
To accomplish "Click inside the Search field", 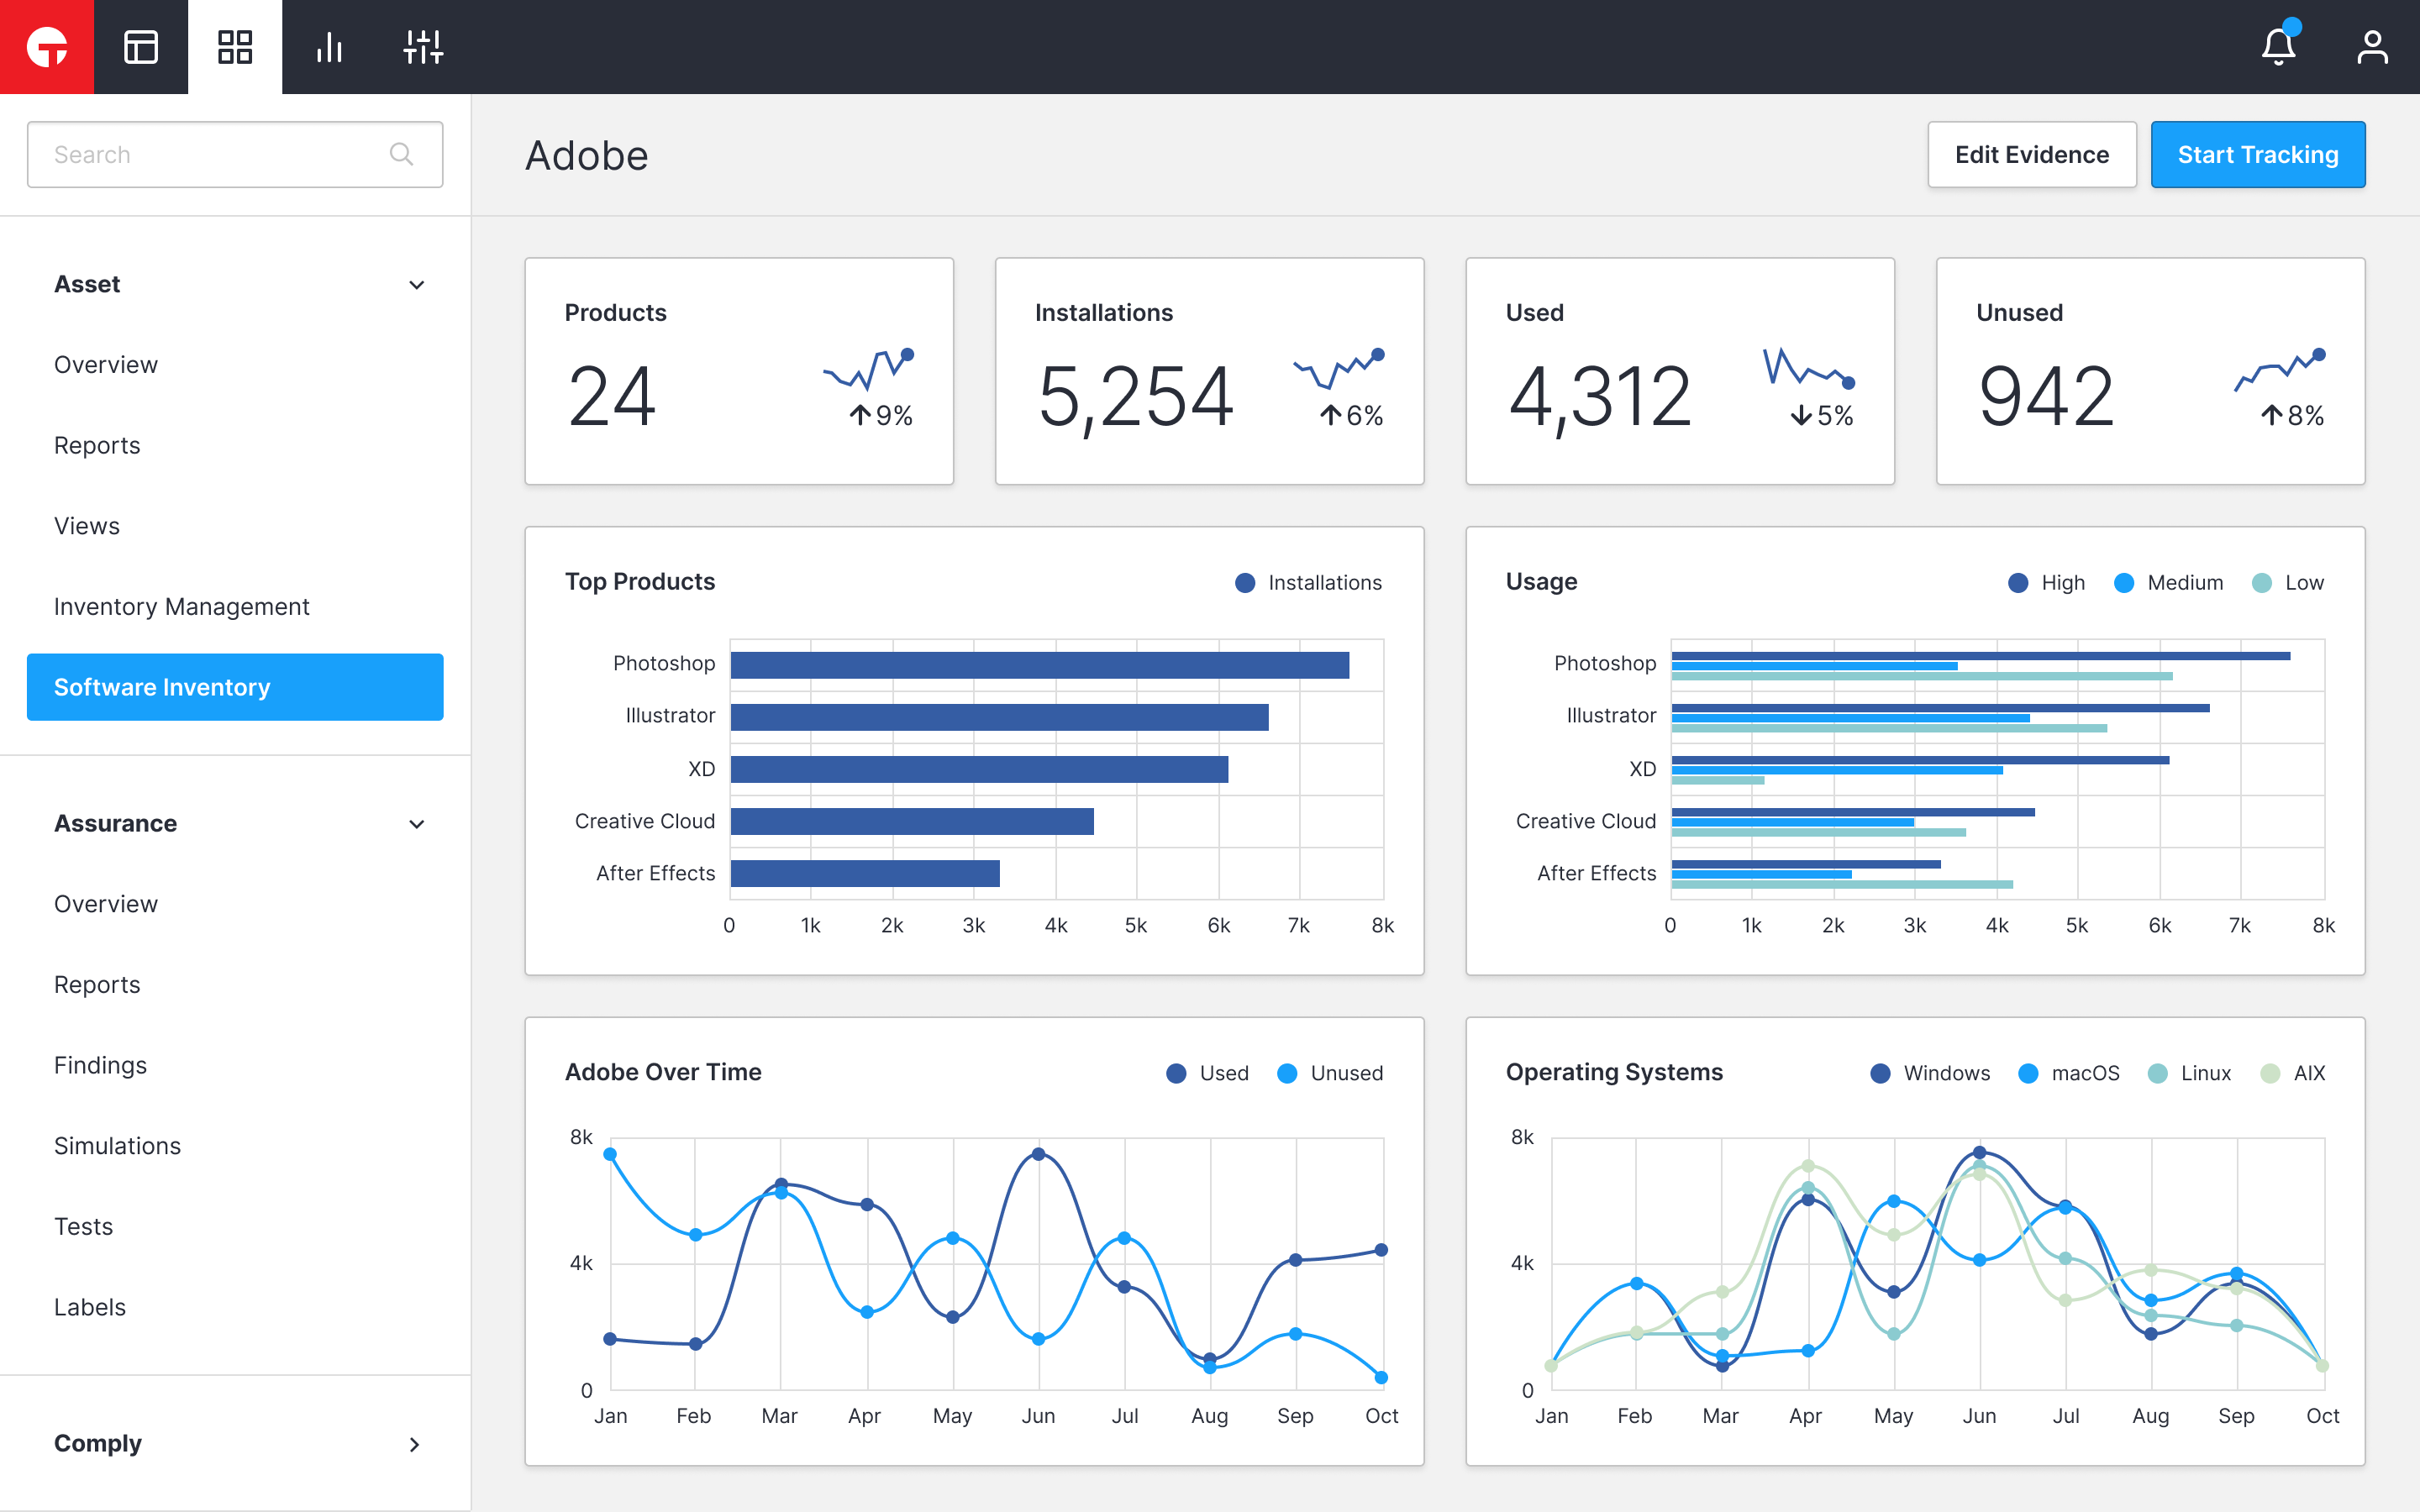I will (x=200, y=154).
